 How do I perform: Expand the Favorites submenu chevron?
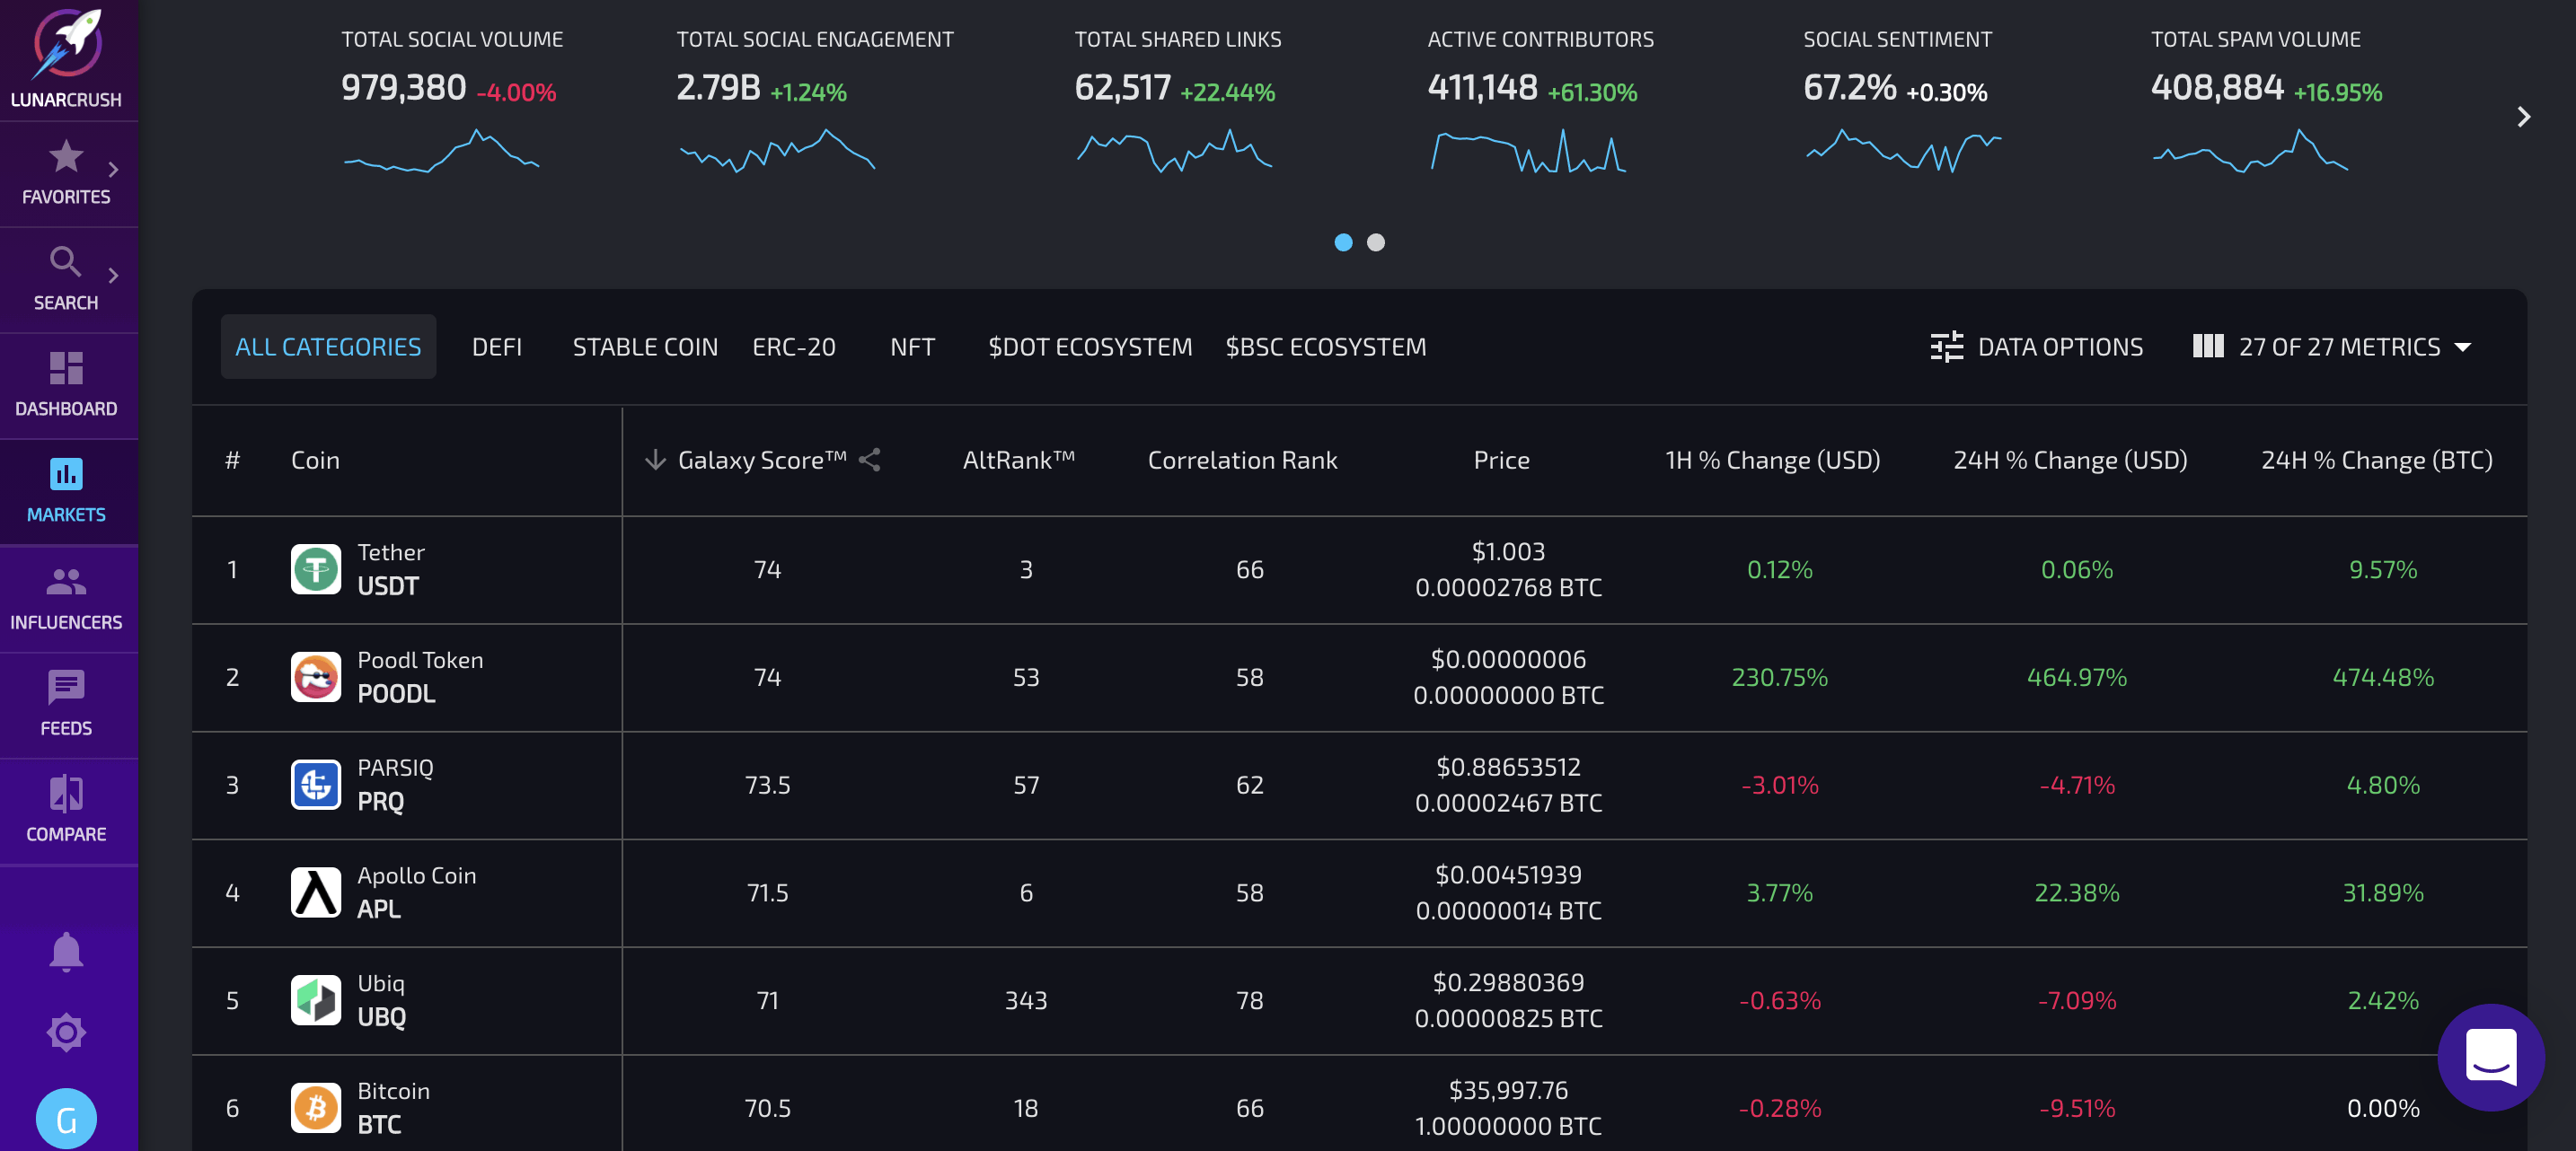click(x=113, y=170)
